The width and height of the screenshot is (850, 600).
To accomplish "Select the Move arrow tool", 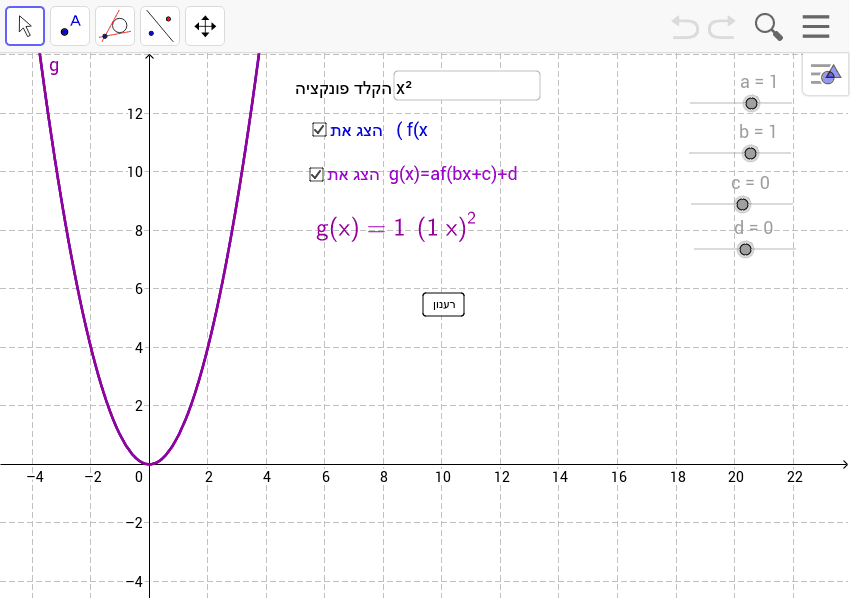I will [25, 26].
